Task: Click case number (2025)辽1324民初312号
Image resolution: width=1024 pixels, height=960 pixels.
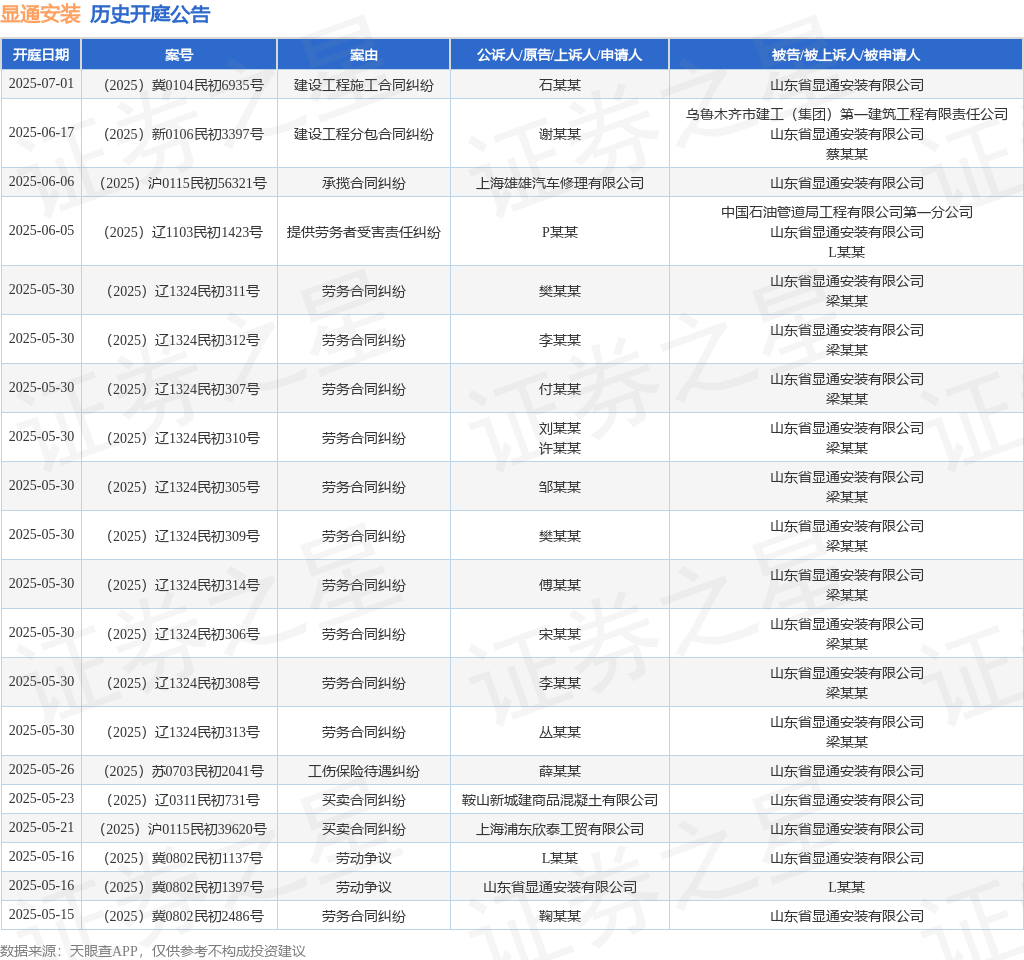Action: (x=179, y=340)
